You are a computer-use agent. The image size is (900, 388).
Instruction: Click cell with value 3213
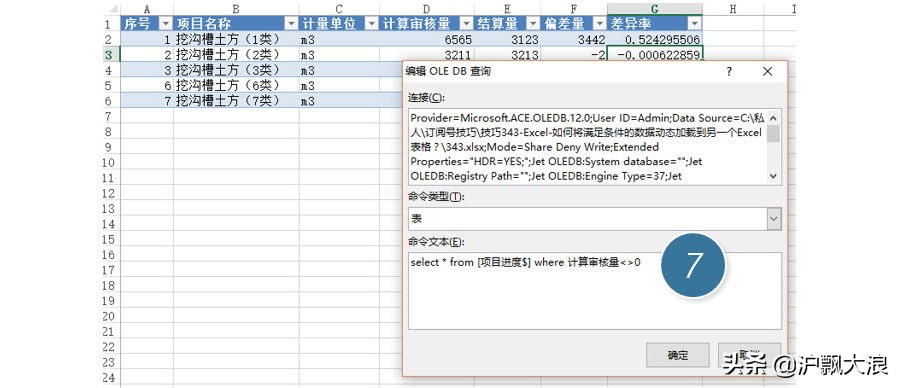(x=507, y=55)
